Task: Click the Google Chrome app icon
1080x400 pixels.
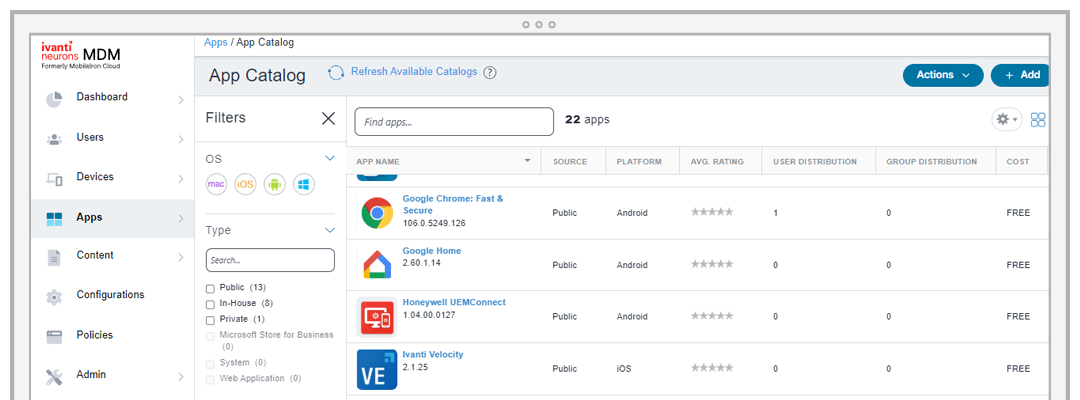Action: tap(377, 213)
